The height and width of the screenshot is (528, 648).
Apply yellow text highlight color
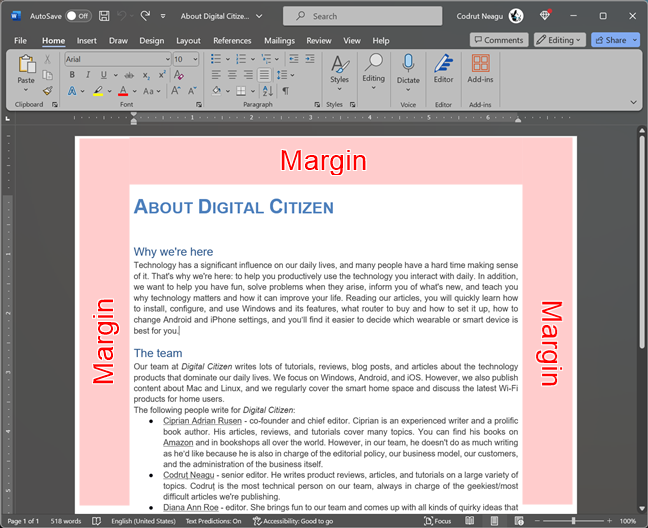pyautogui.click(x=98, y=90)
